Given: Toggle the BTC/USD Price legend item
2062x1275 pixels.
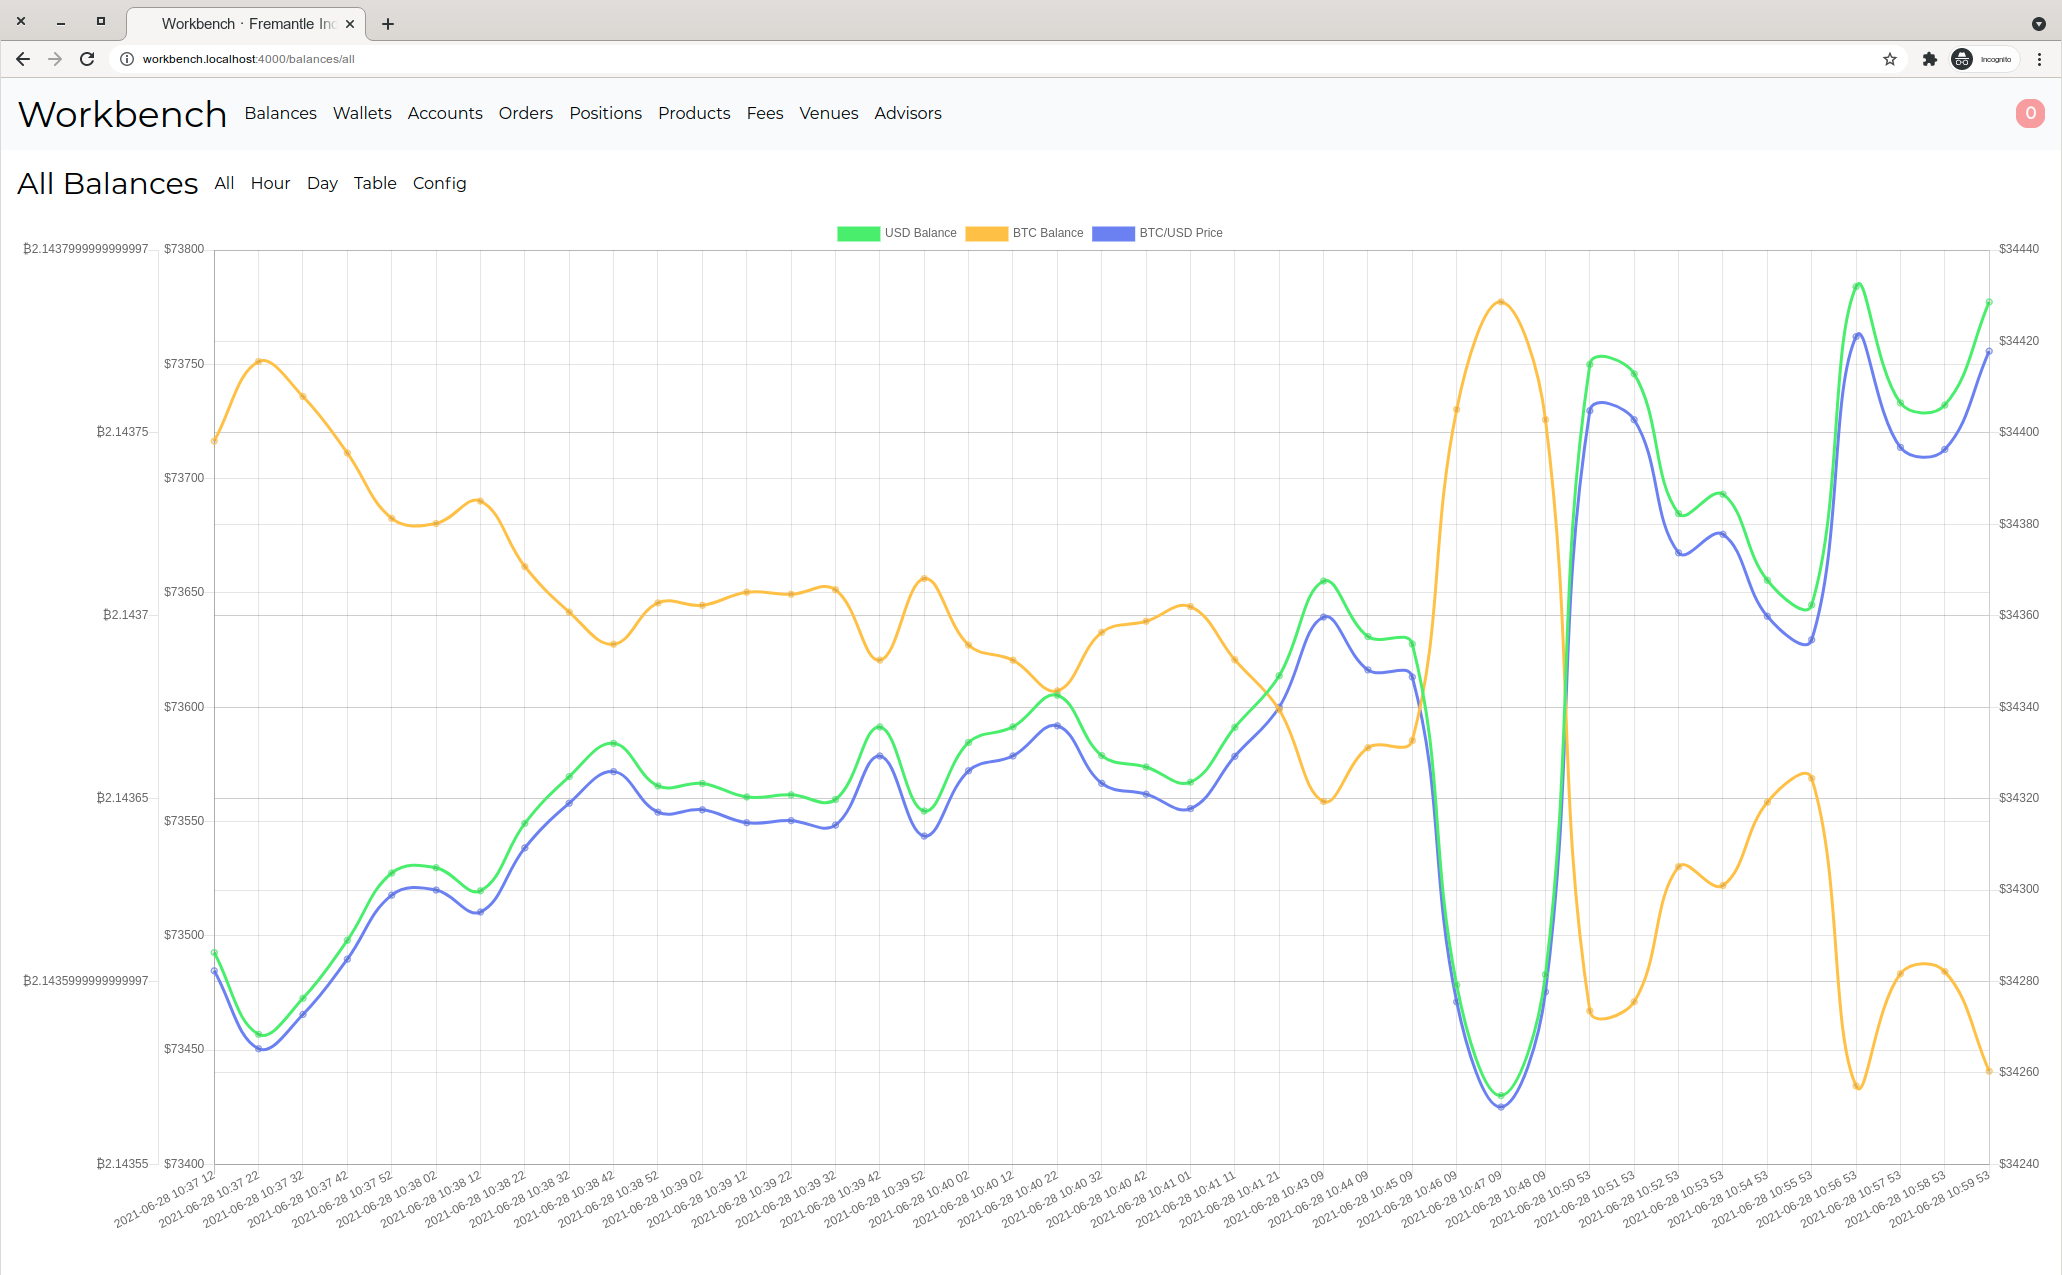Looking at the screenshot, I should point(1157,233).
